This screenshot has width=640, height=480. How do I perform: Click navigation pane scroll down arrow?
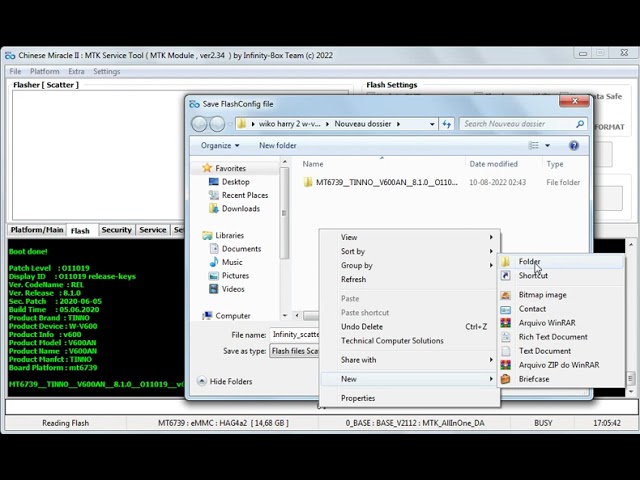point(285,316)
